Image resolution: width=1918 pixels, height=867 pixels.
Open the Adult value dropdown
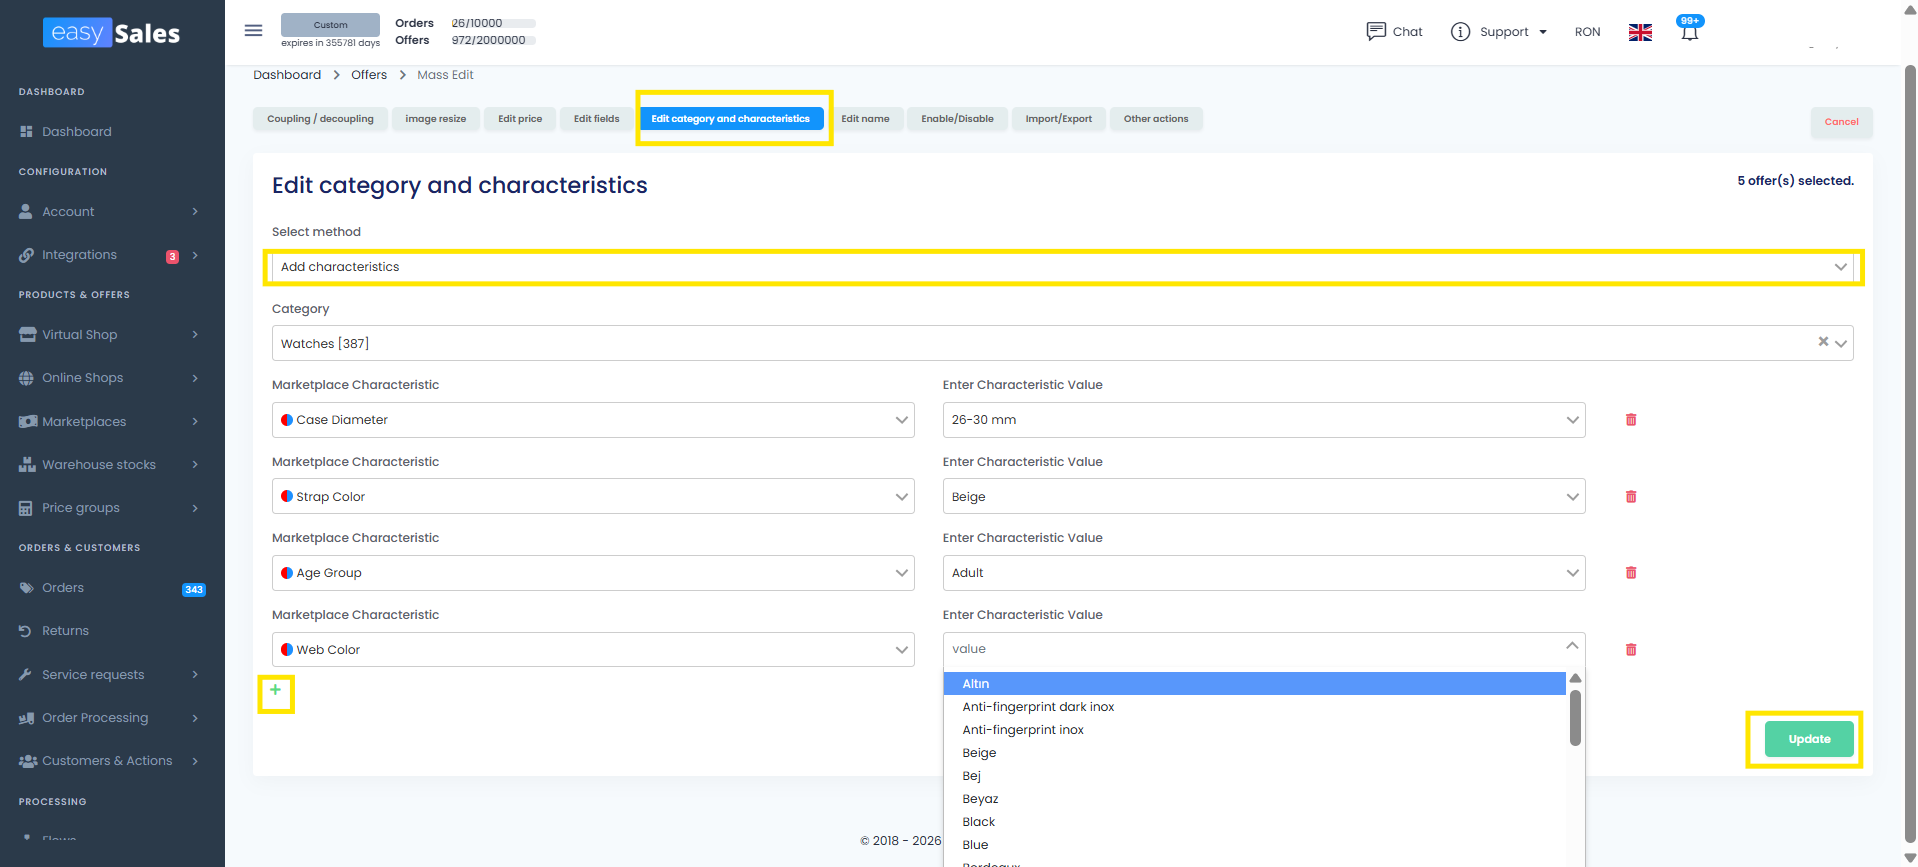1264,573
